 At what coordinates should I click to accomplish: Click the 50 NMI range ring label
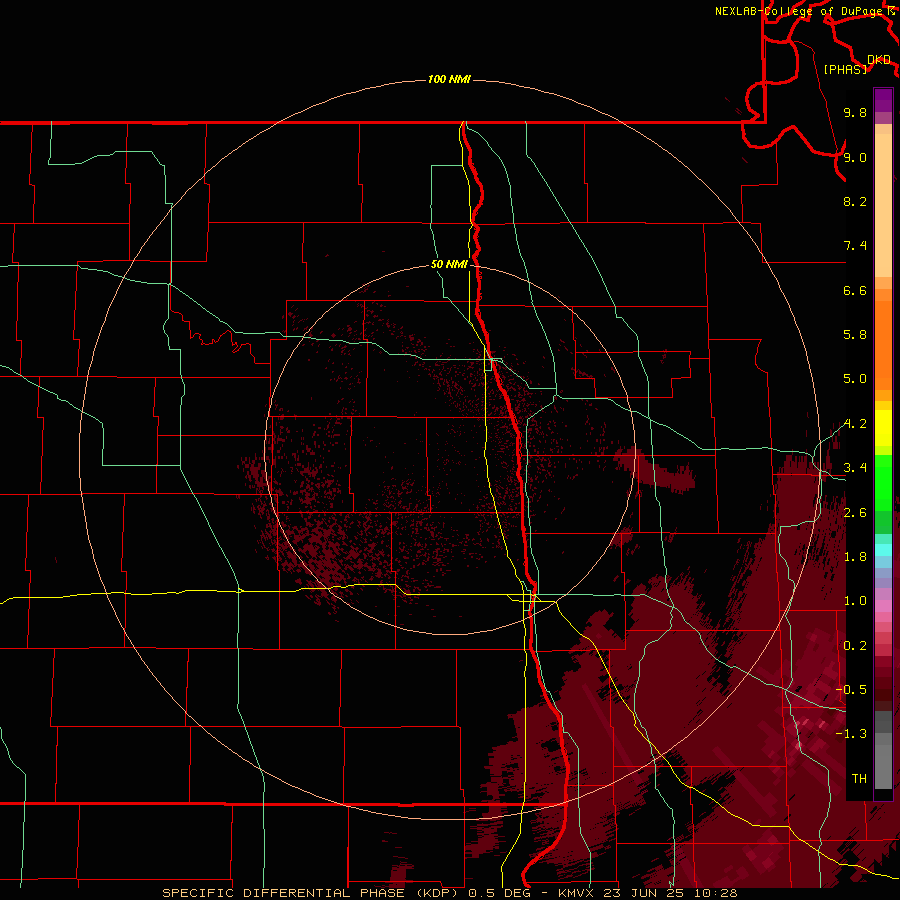(x=449, y=264)
